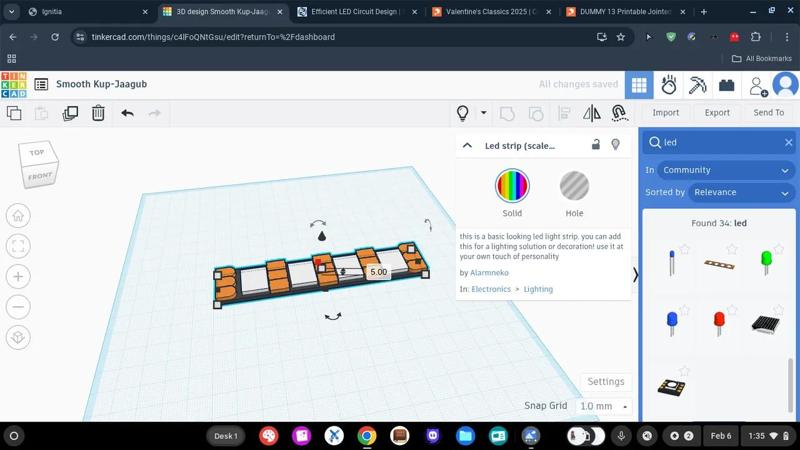Open the visibility options dropdown arrow
The height and width of the screenshot is (450, 800).
point(483,113)
